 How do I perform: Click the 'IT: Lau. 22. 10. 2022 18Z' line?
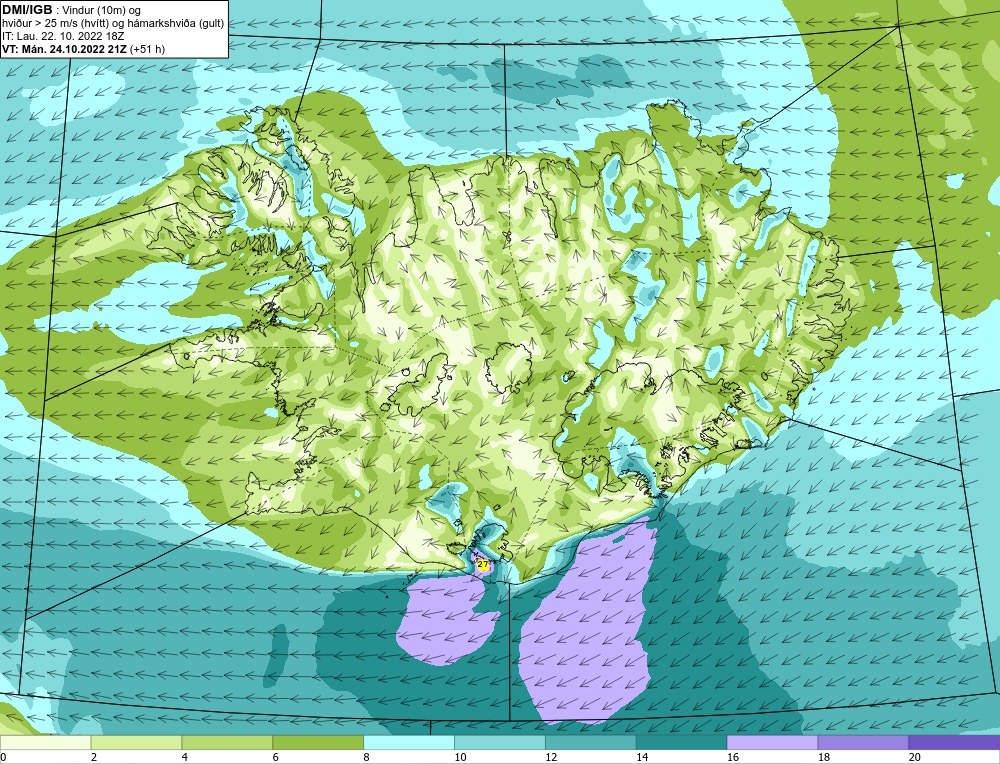63,36
